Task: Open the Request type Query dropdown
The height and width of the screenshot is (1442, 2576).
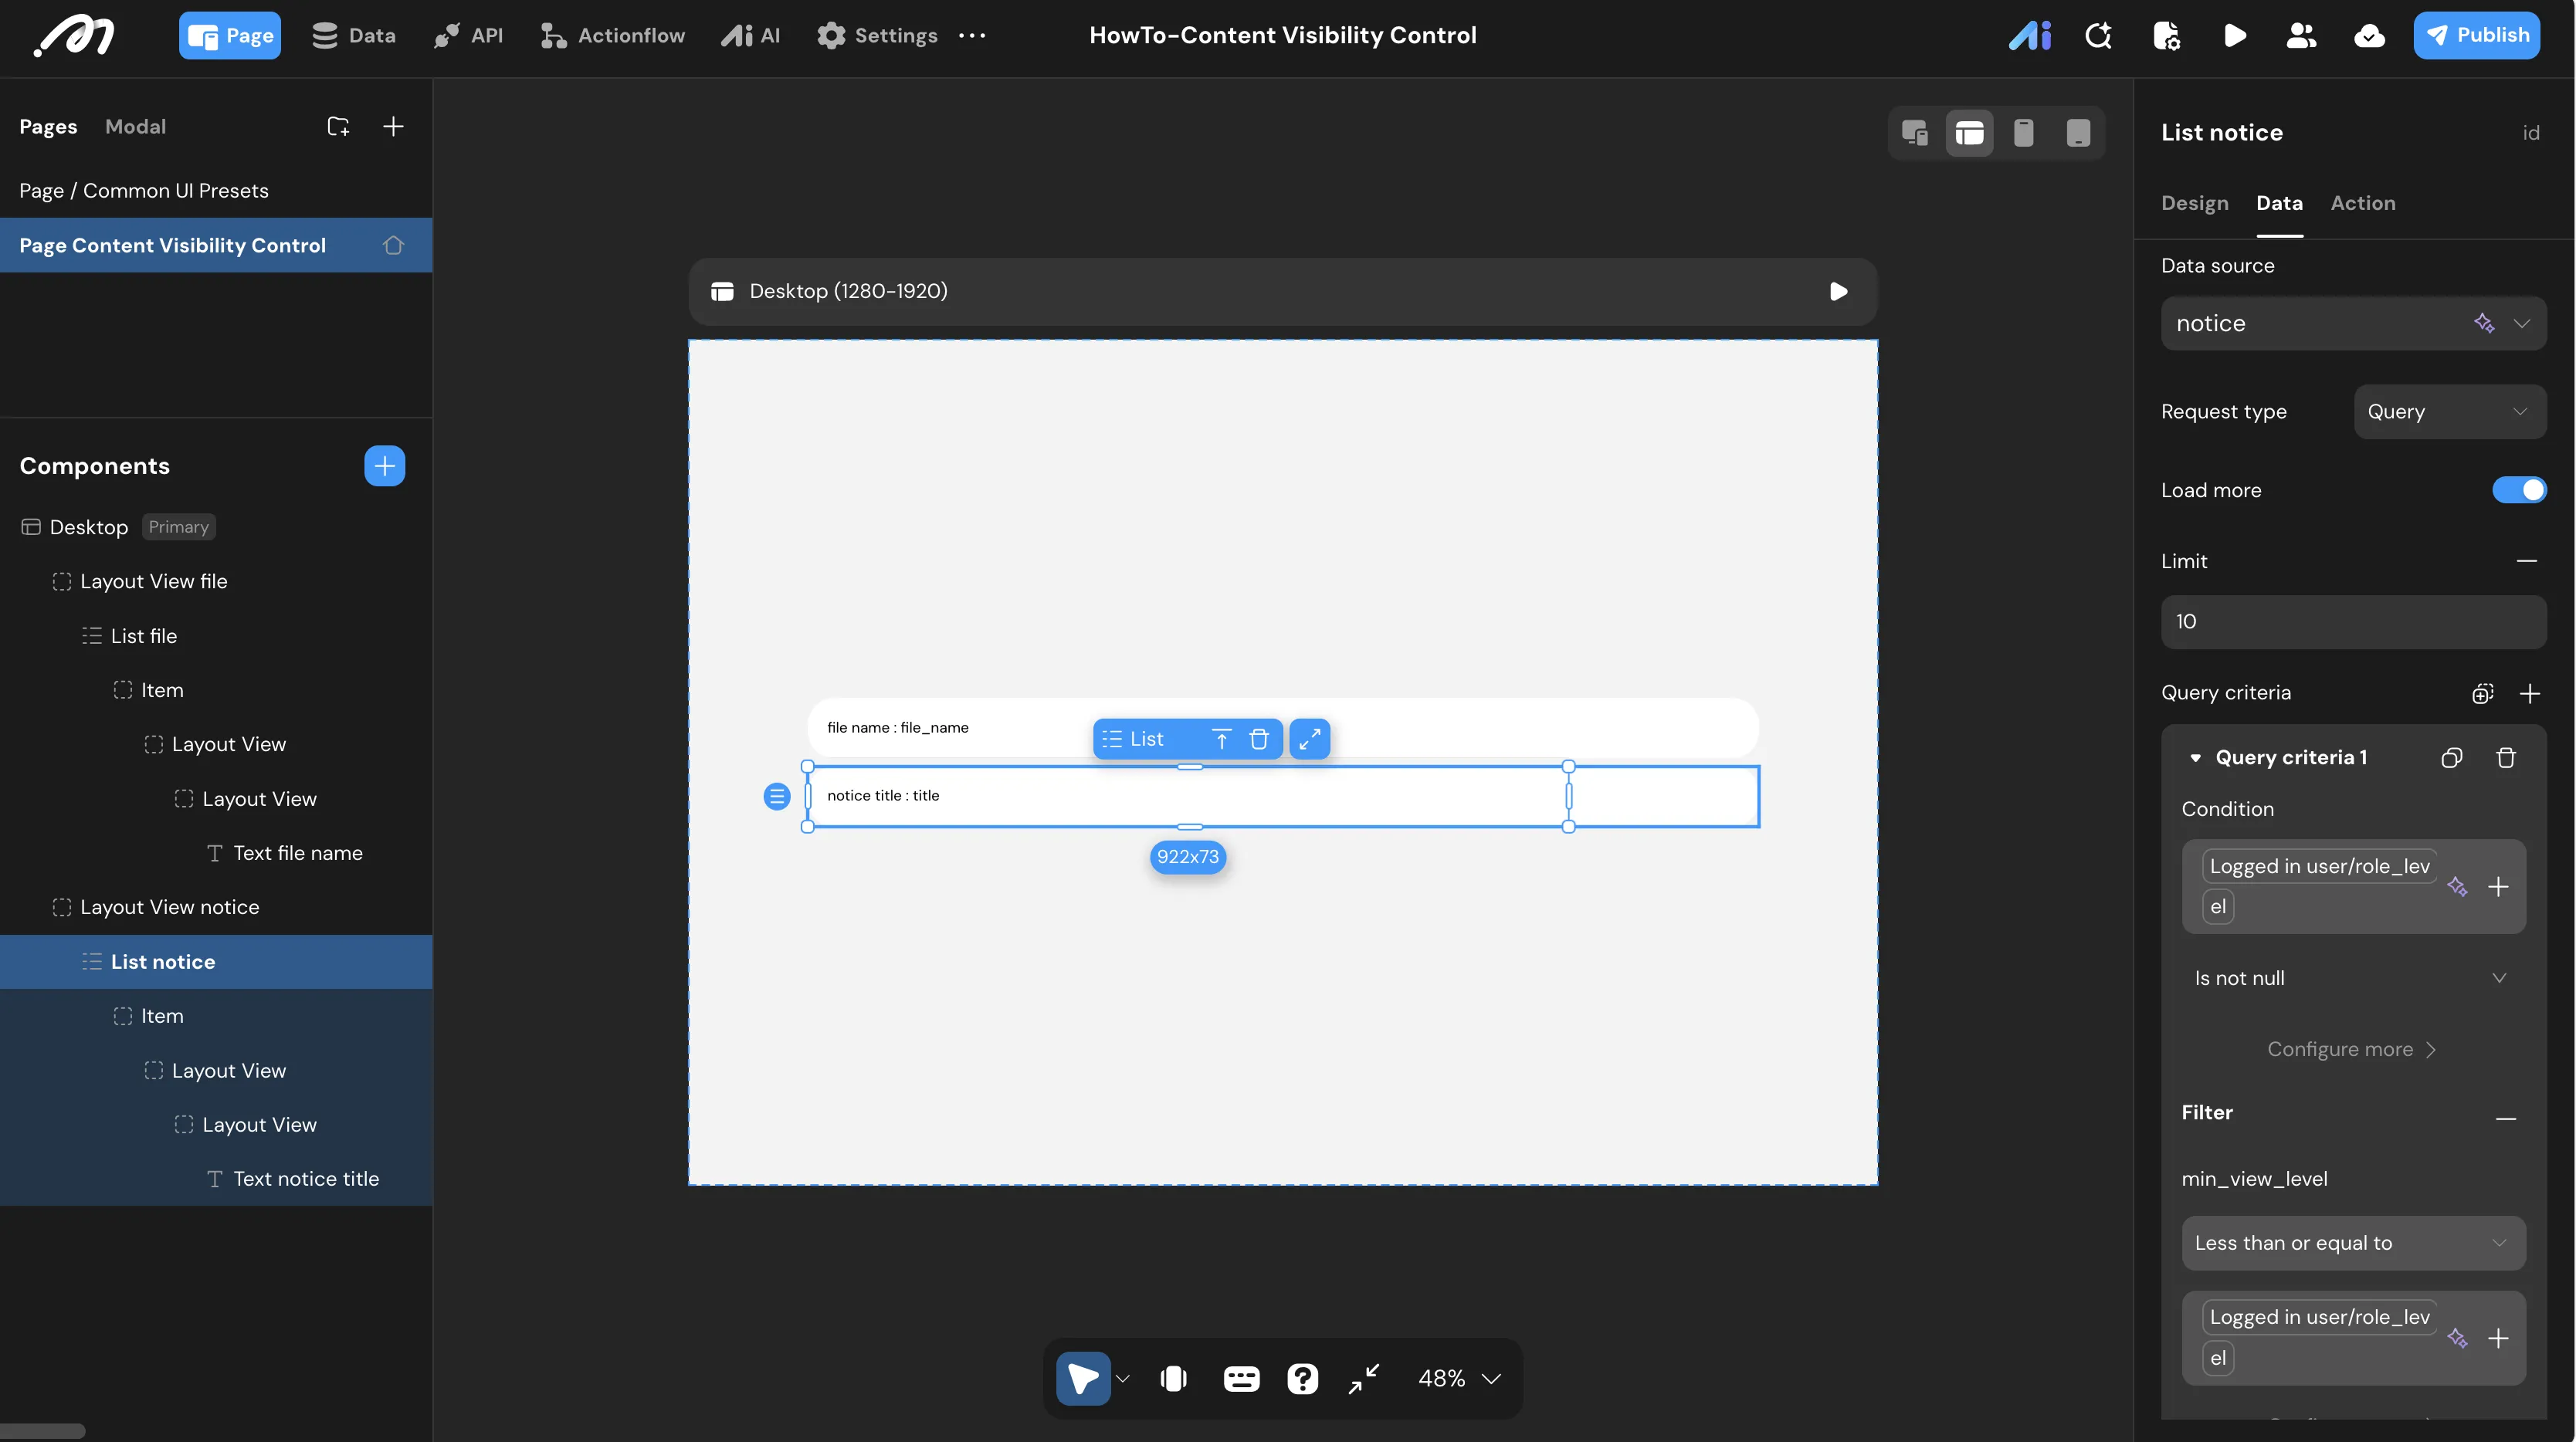Action: 2450,412
